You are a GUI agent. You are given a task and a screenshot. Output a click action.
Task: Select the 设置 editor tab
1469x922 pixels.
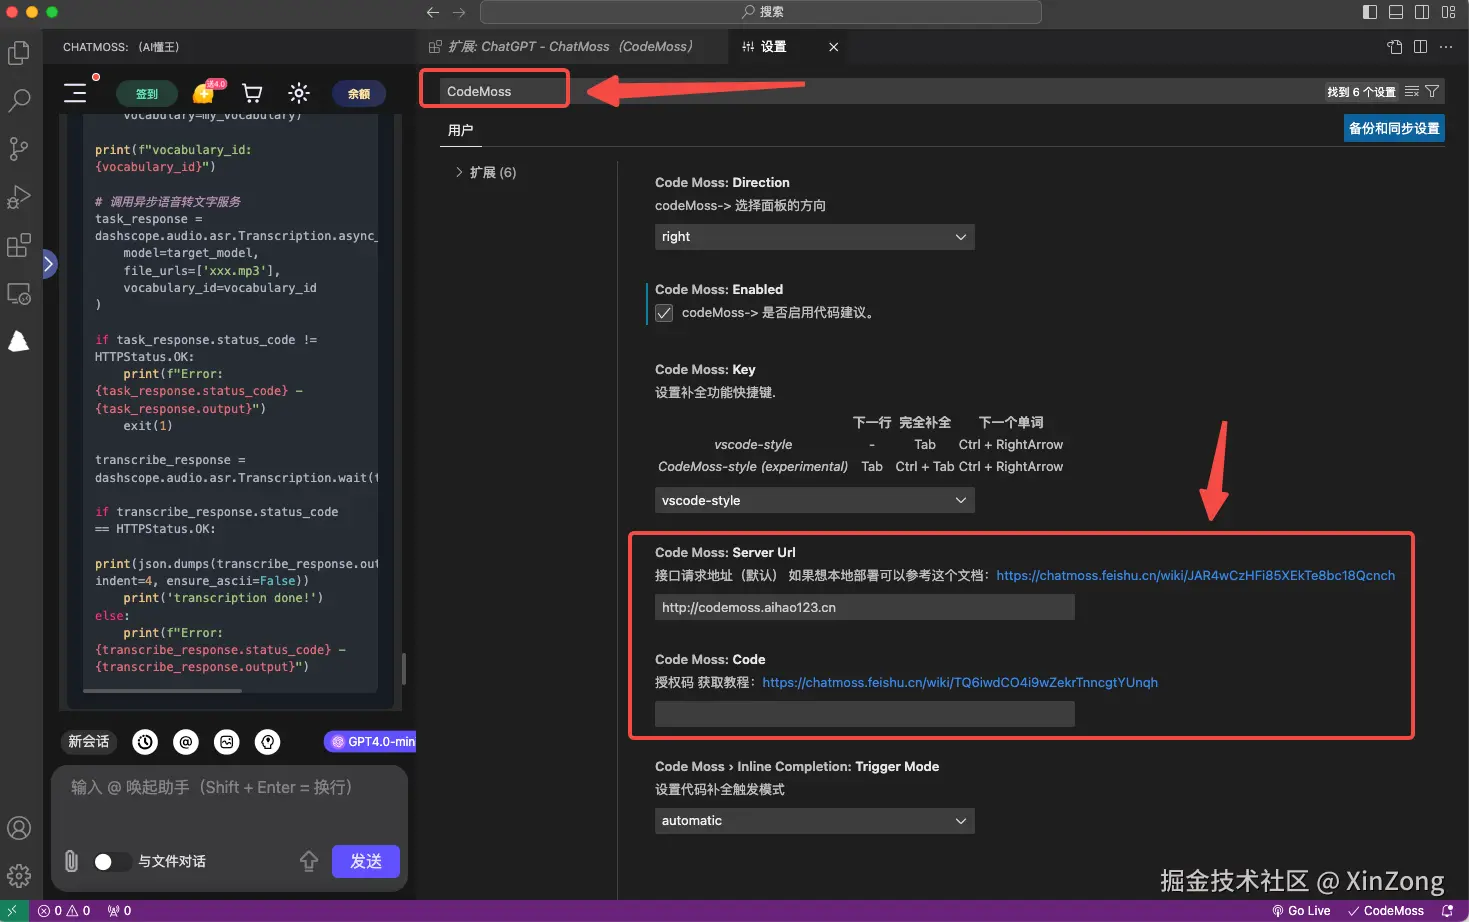click(765, 47)
